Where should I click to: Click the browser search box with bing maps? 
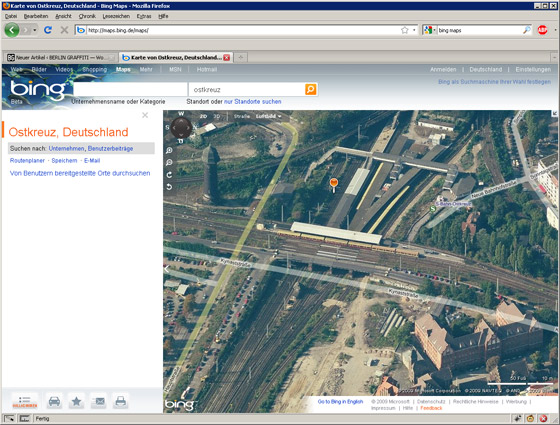tap(480, 30)
